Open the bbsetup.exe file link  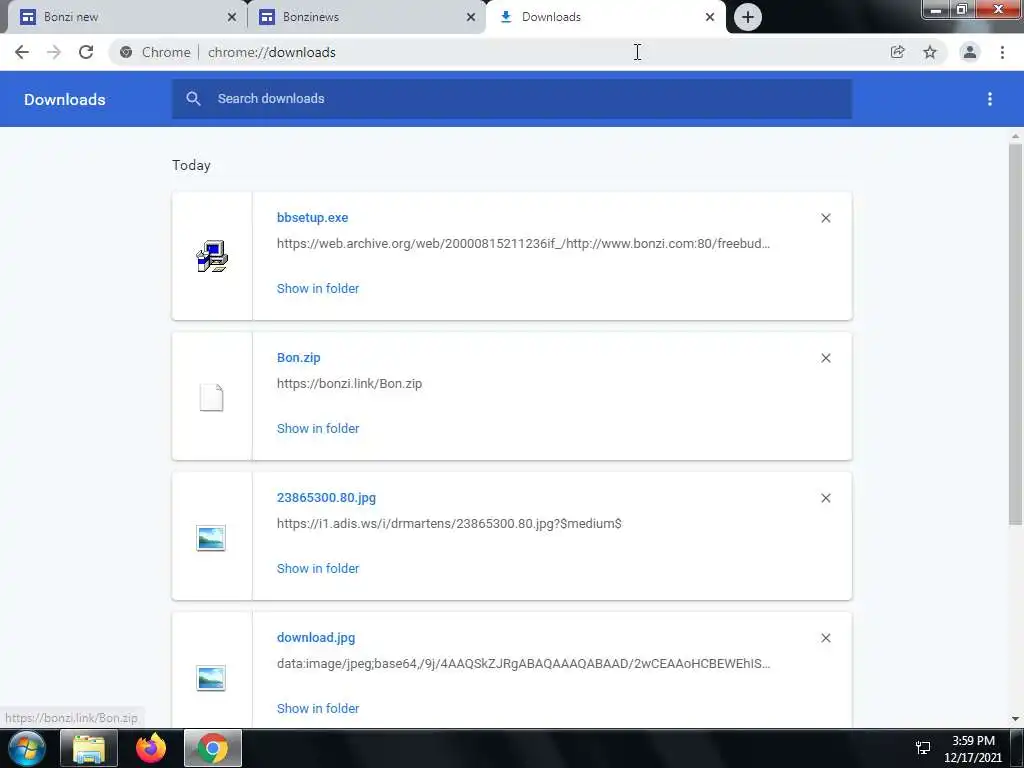click(312, 217)
